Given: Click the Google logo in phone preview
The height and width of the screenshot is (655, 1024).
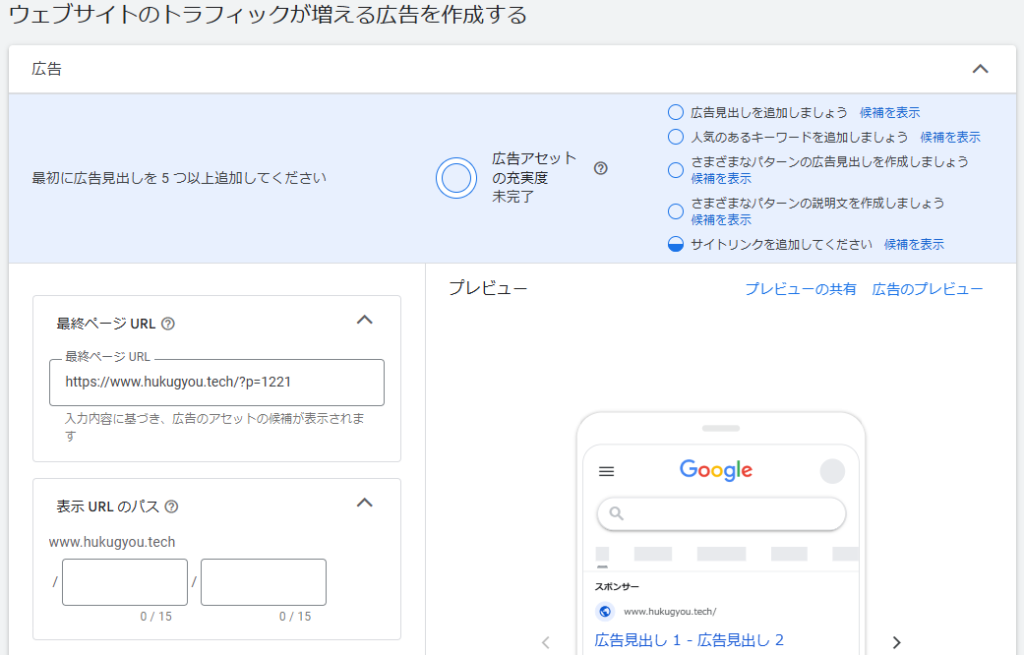Looking at the screenshot, I should pyautogui.click(x=715, y=471).
